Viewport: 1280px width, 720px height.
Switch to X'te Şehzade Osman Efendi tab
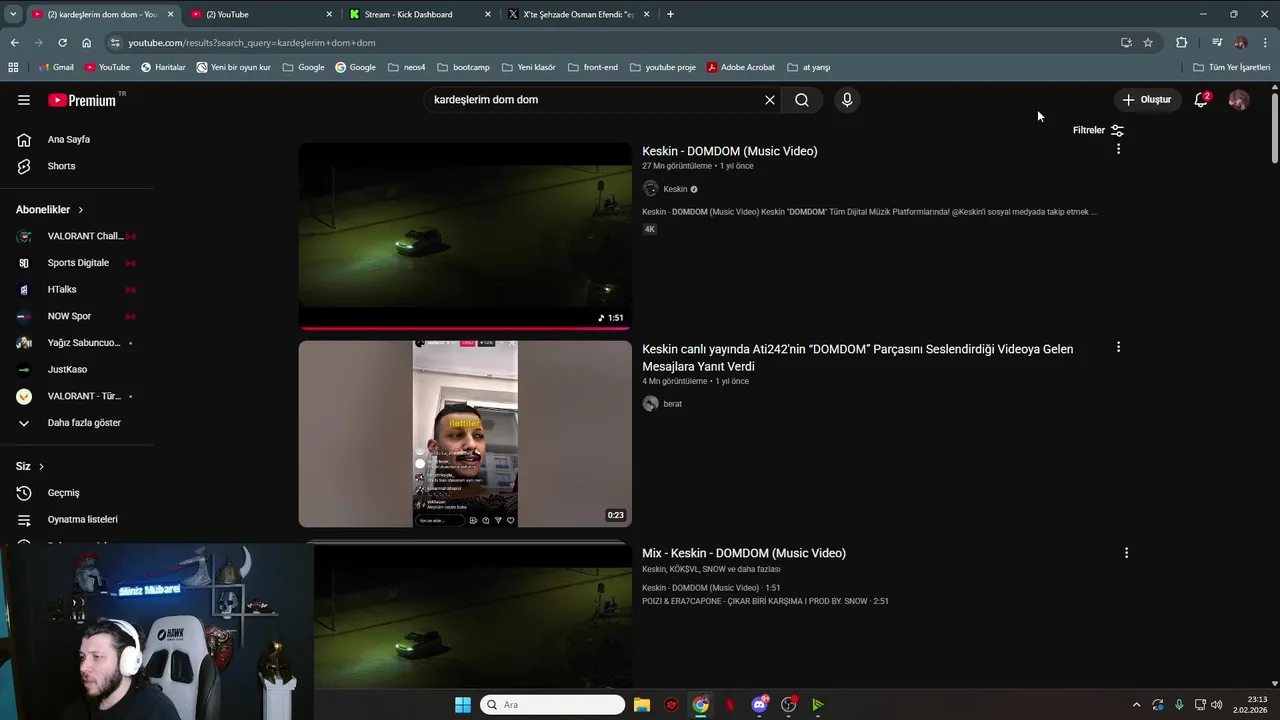(578, 14)
